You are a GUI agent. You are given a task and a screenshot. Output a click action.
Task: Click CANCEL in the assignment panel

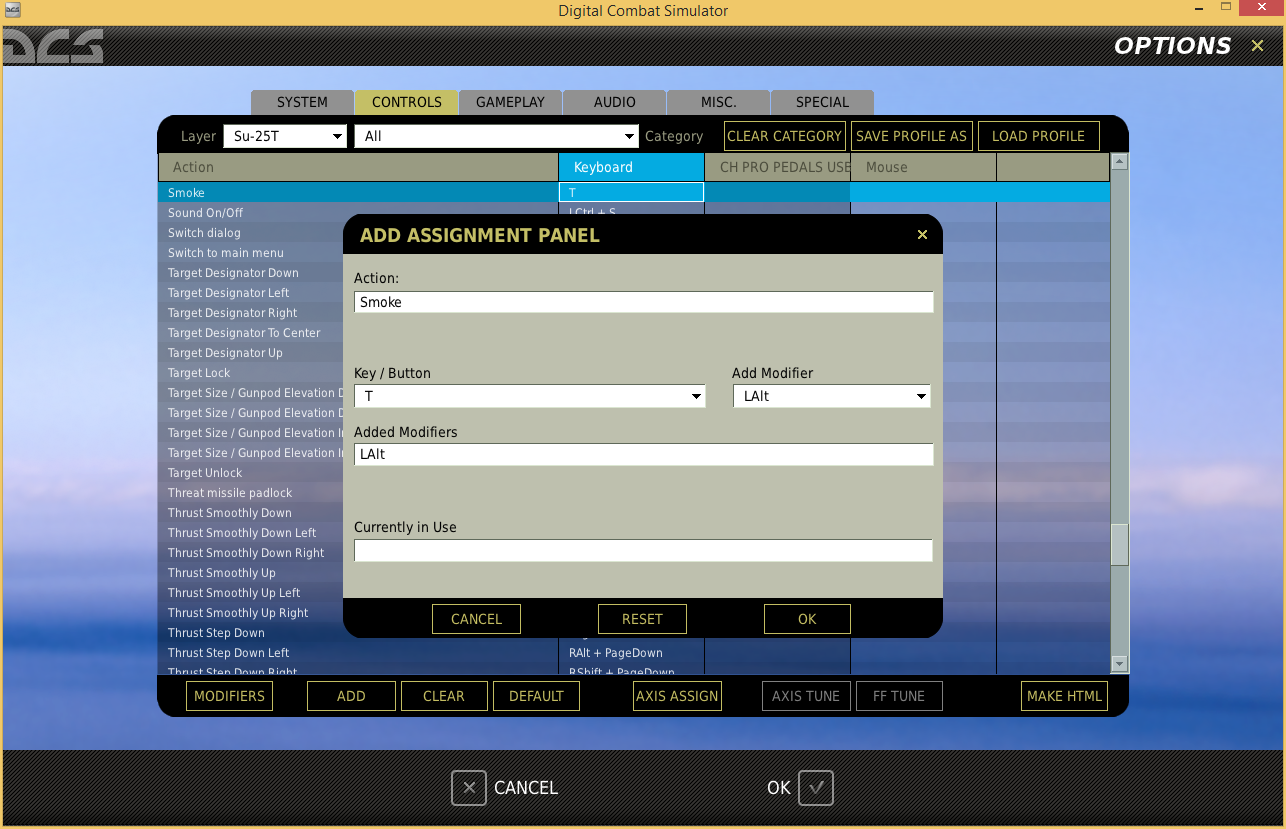[x=476, y=619]
